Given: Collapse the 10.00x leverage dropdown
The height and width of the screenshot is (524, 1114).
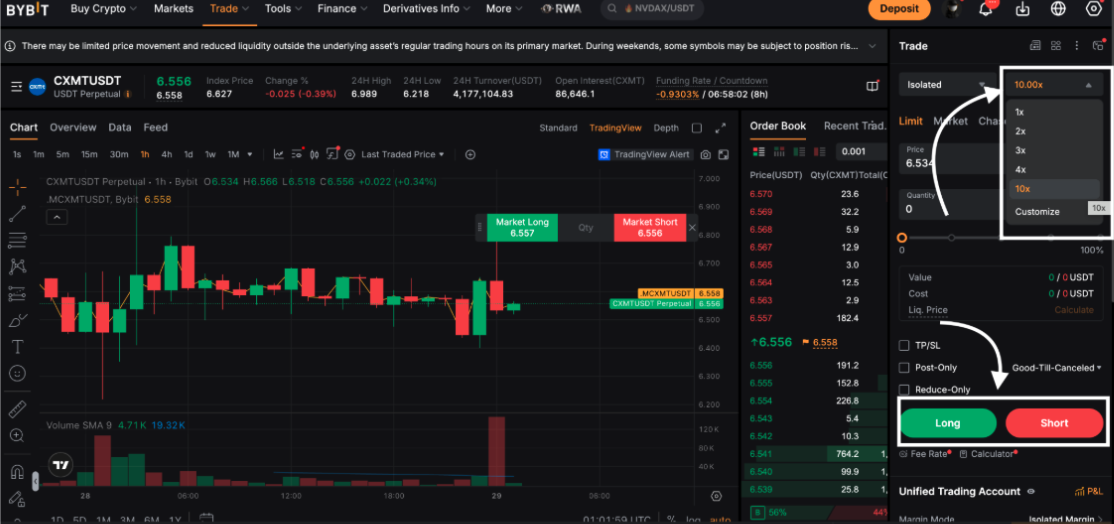Looking at the screenshot, I should point(1054,84).
